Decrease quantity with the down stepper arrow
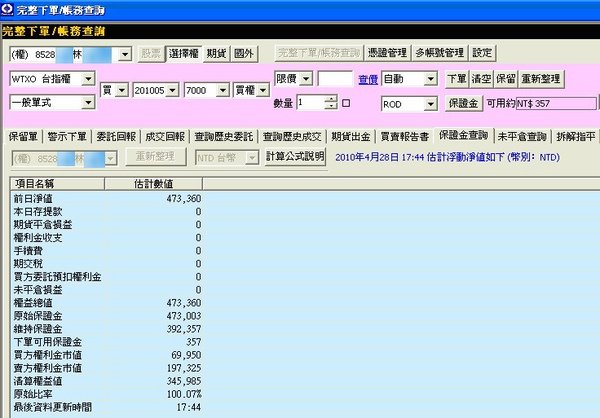Image resolution: width=600 pixels, height=418 pixels. click(x=331, y=106)
